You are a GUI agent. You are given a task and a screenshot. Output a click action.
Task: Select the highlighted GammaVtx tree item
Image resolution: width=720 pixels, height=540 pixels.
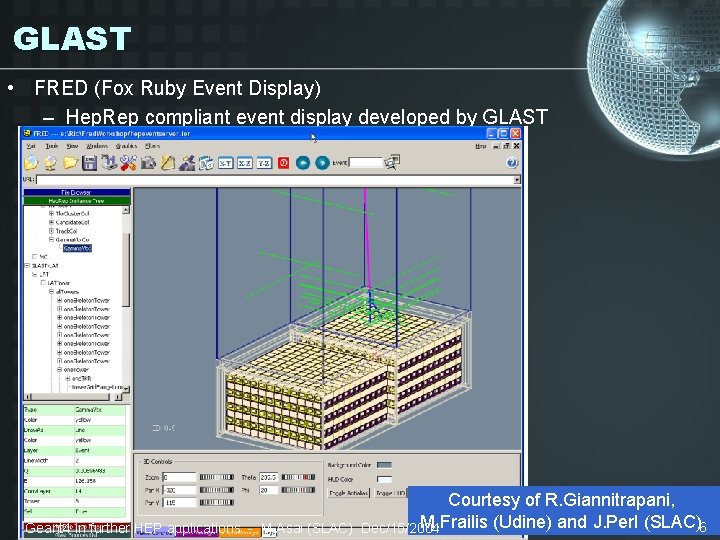coord(78,248)
